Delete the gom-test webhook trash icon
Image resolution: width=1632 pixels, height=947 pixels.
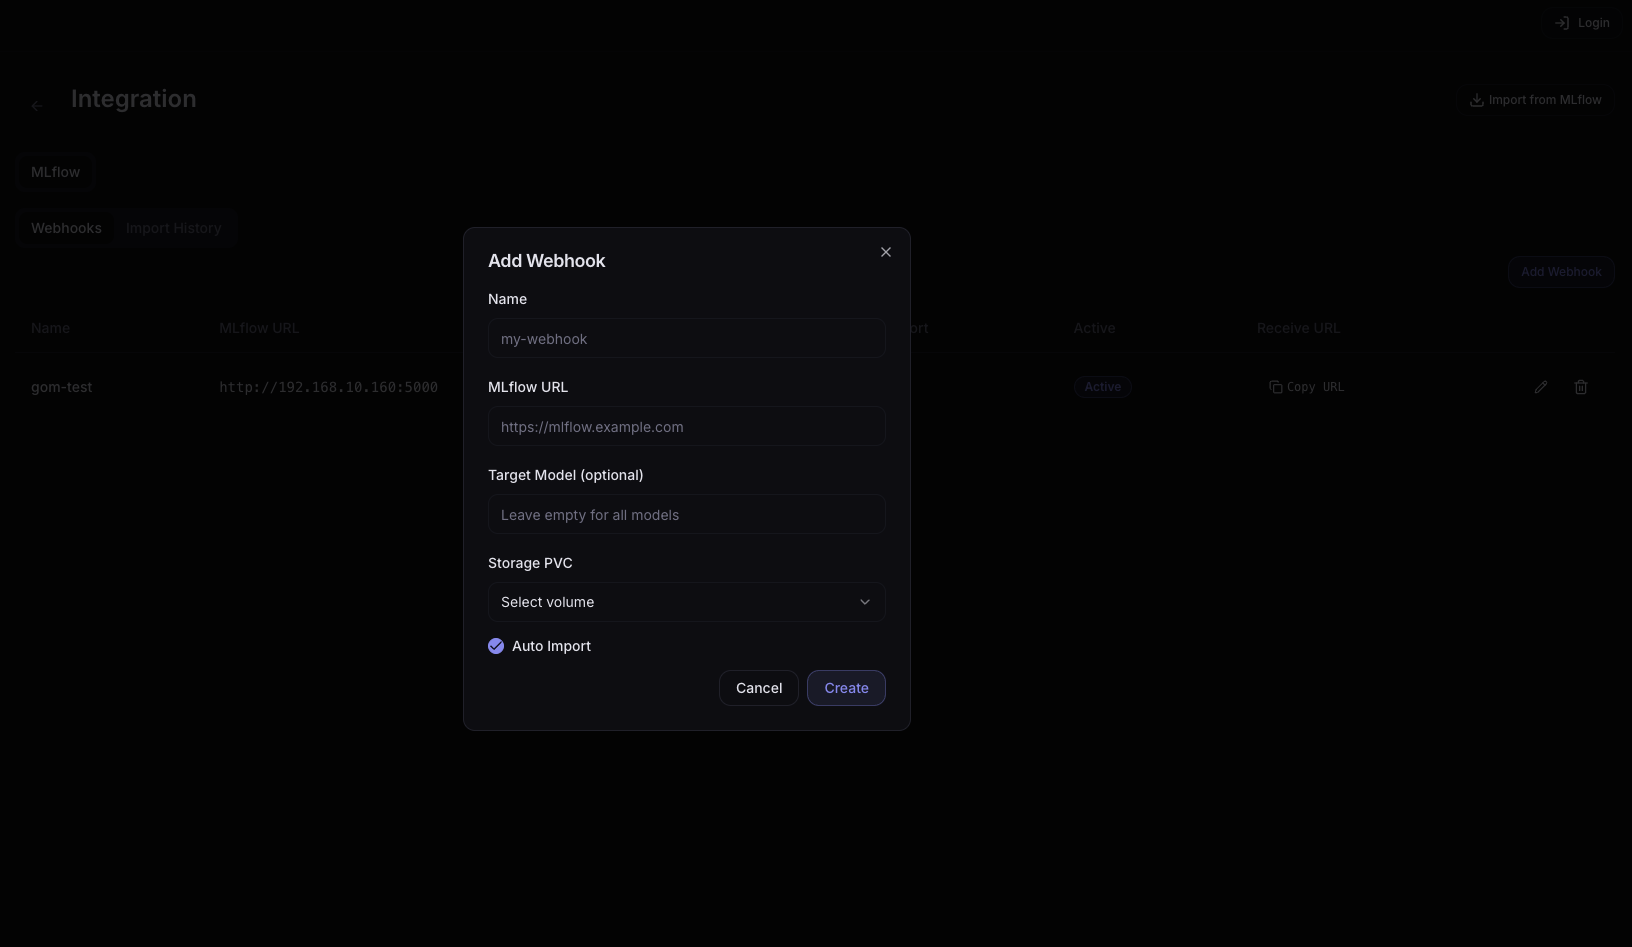pyautogui.click(x=1581, y=387)
